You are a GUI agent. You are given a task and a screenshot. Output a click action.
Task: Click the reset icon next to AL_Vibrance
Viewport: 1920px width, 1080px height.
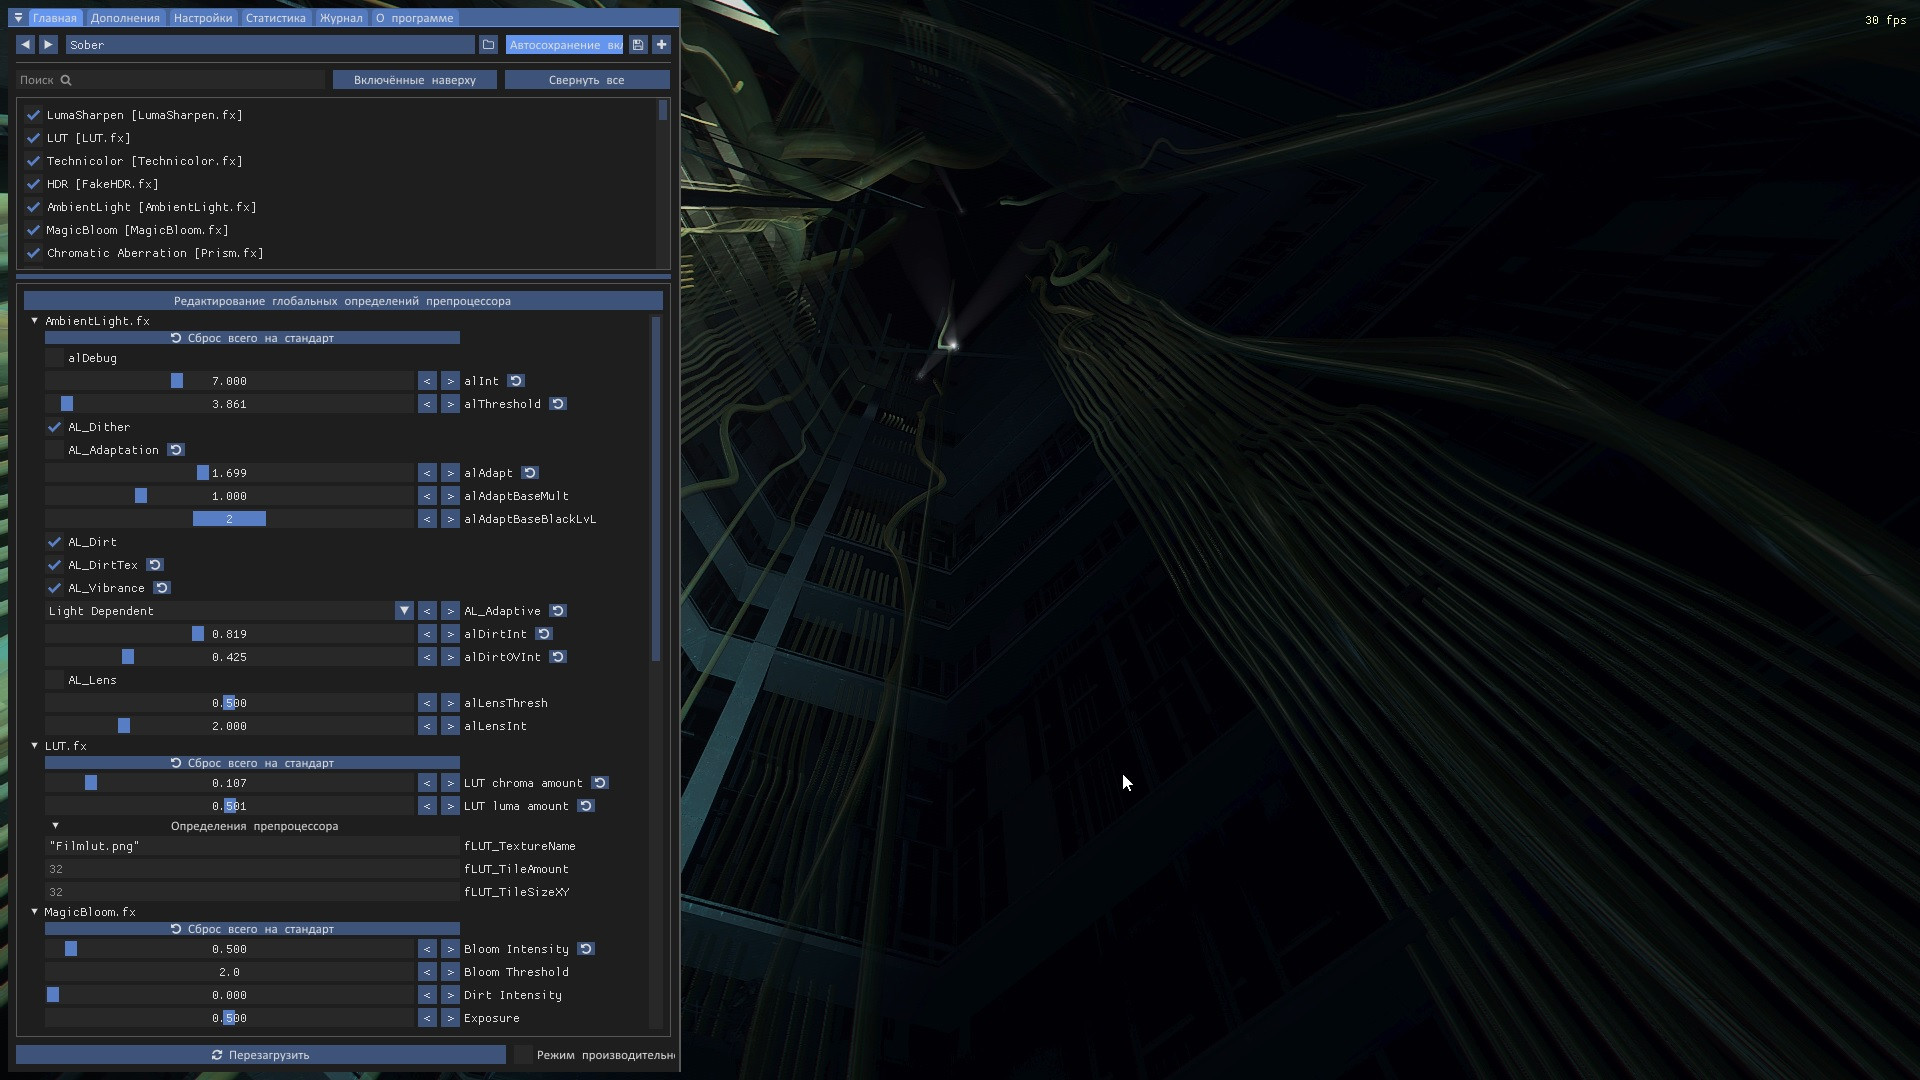tap(162, 588)
